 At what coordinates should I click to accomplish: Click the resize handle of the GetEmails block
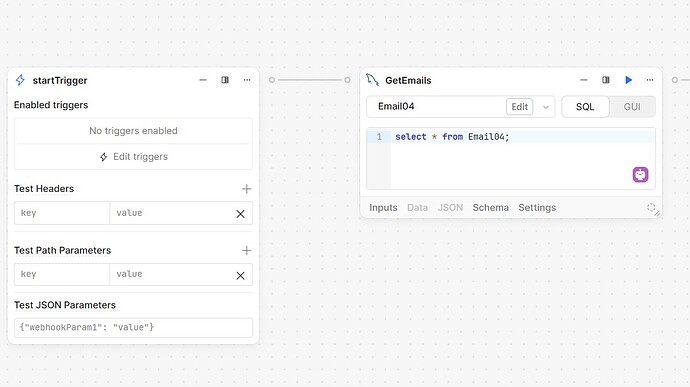(657, 214)
